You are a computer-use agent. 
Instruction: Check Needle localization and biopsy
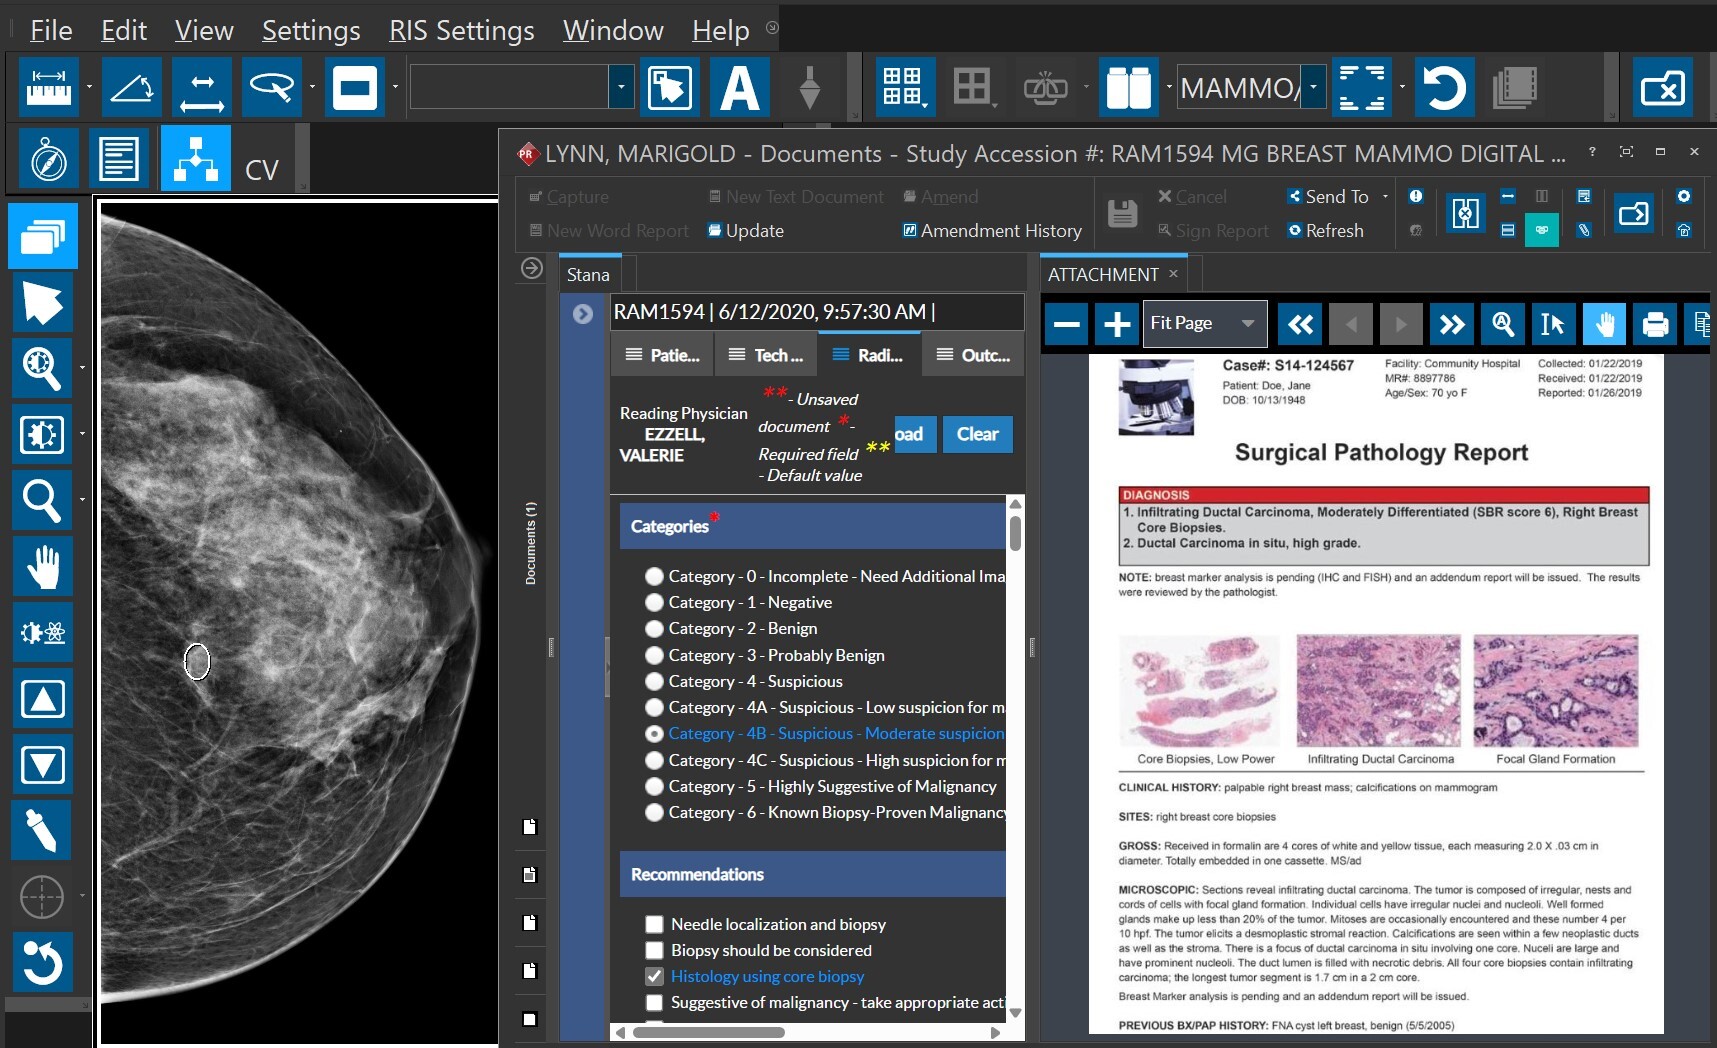pos(654,924)
